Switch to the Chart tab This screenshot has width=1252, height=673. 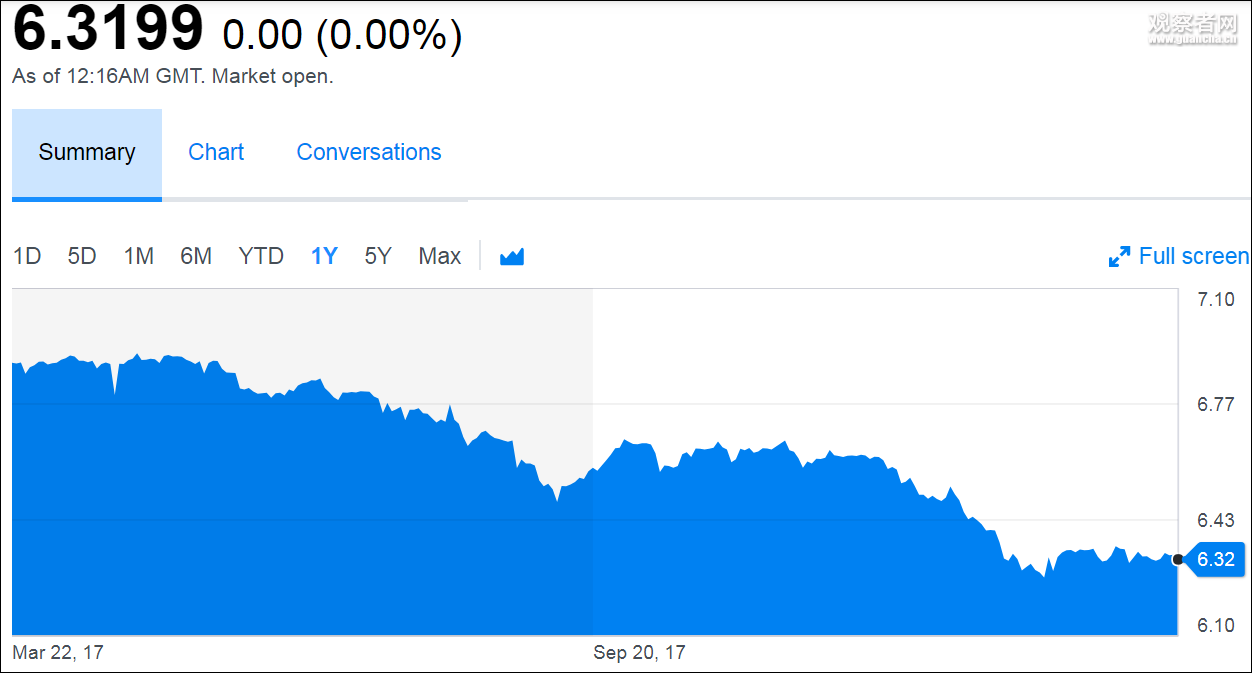tap(216, 153)
